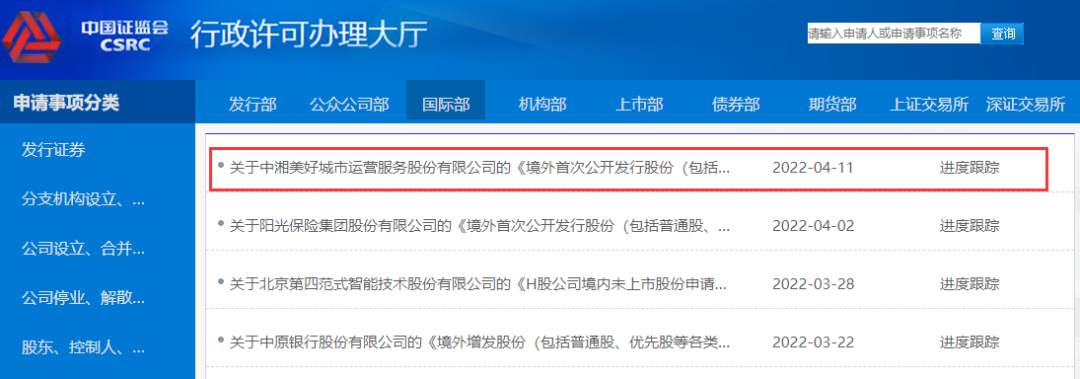The height and width of the screenshot is (379, 1080).
Task: Select the 国际部 tab
Action: pos(446,105)
